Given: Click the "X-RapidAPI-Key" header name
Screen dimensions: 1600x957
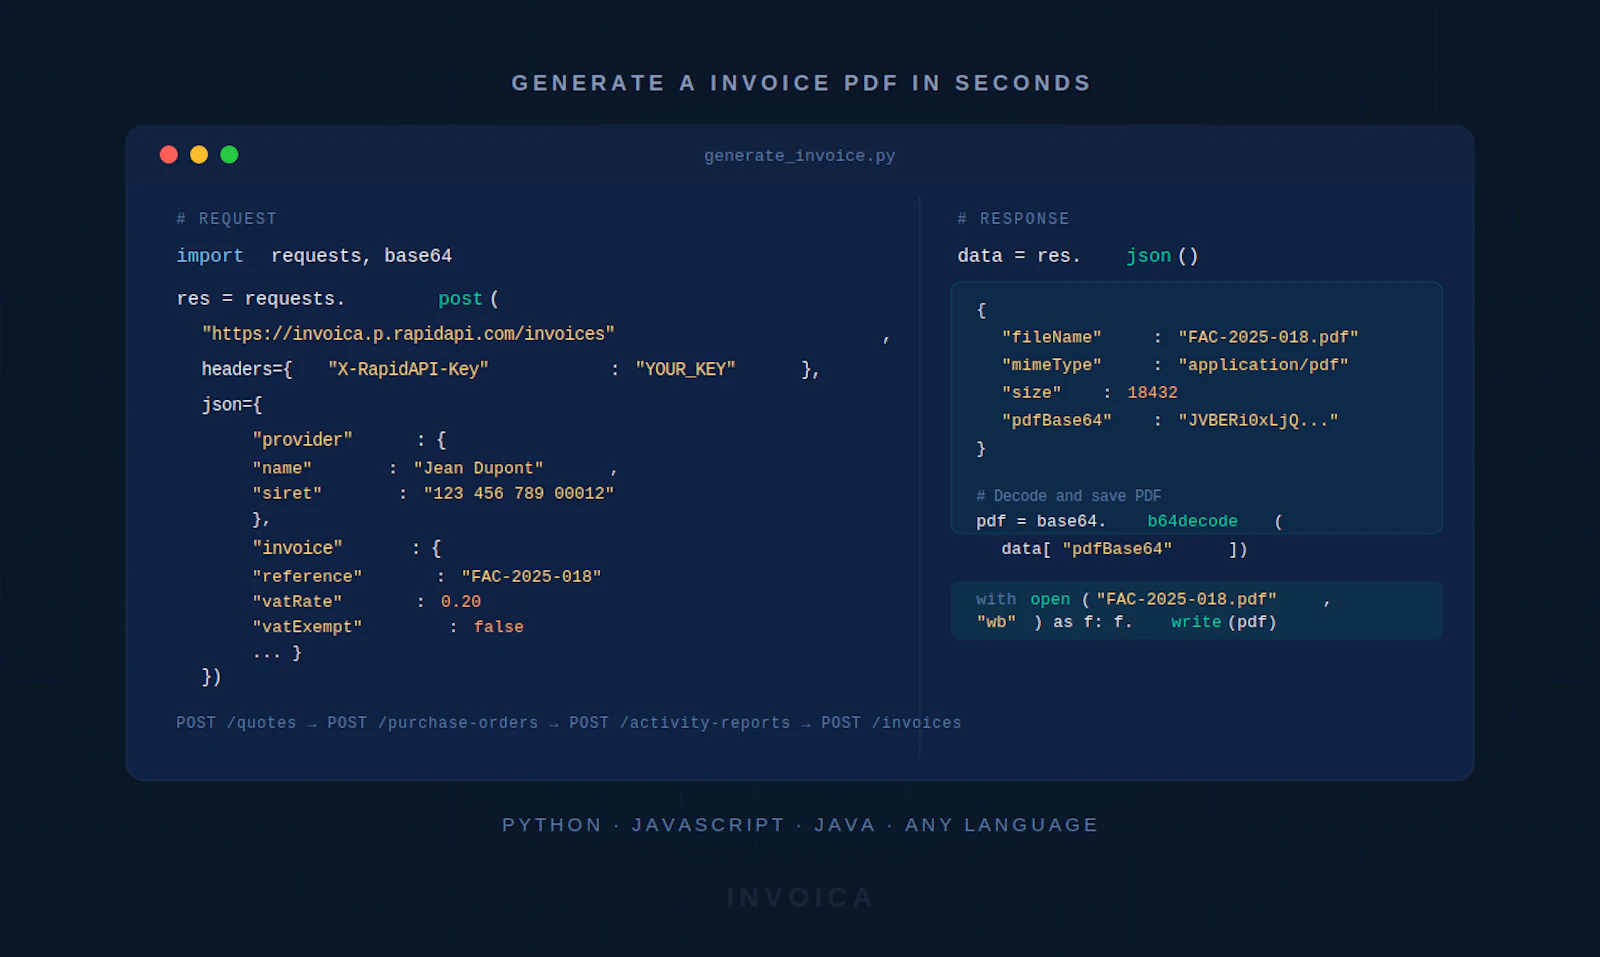Looking at the screenshot, I should point(408,369).
